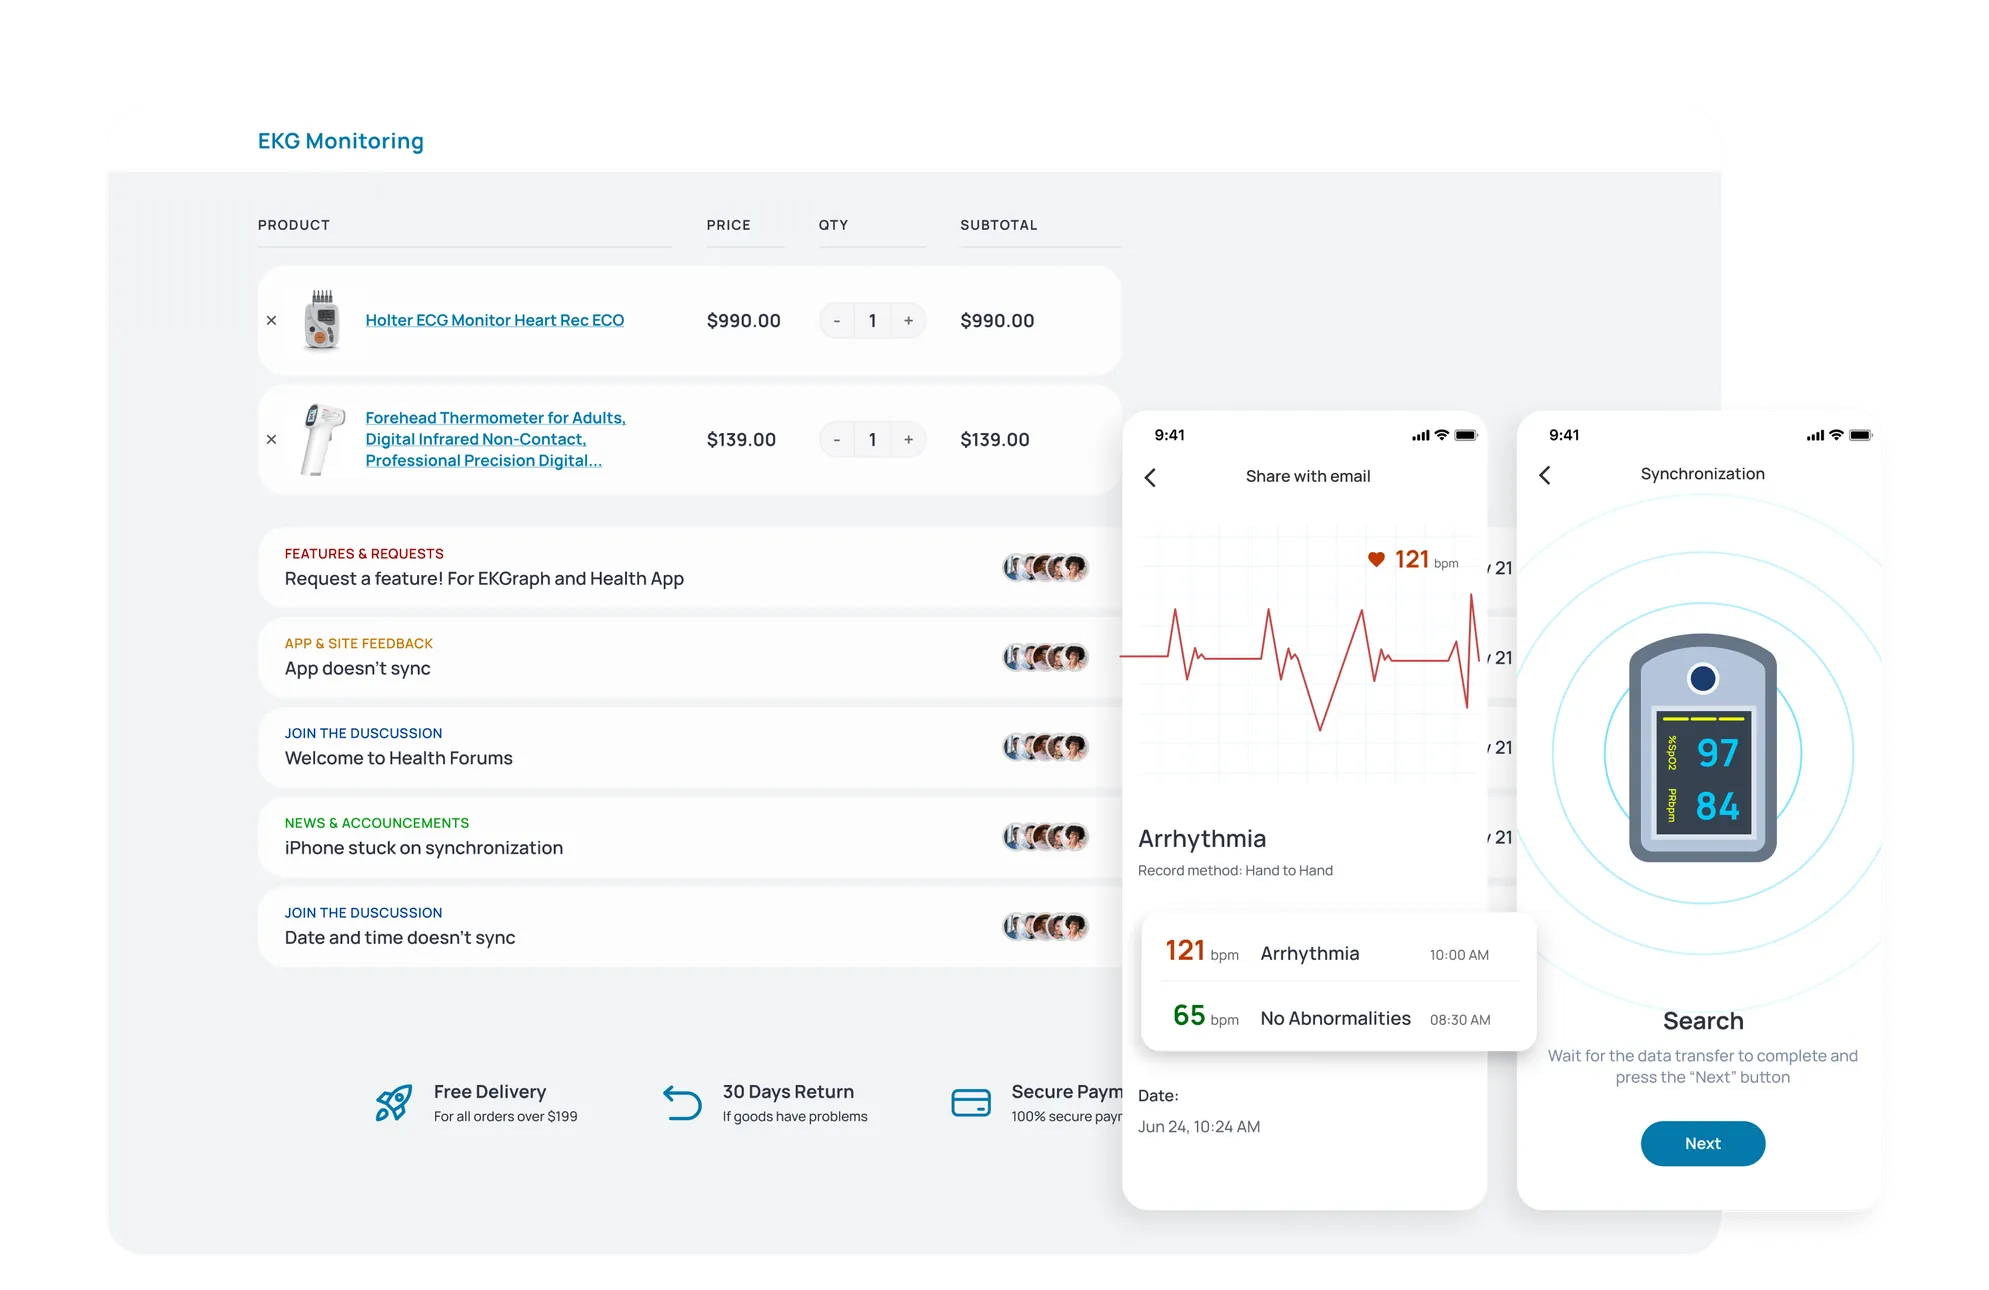Open the Forehead Thermometer product link

(494, 439)
